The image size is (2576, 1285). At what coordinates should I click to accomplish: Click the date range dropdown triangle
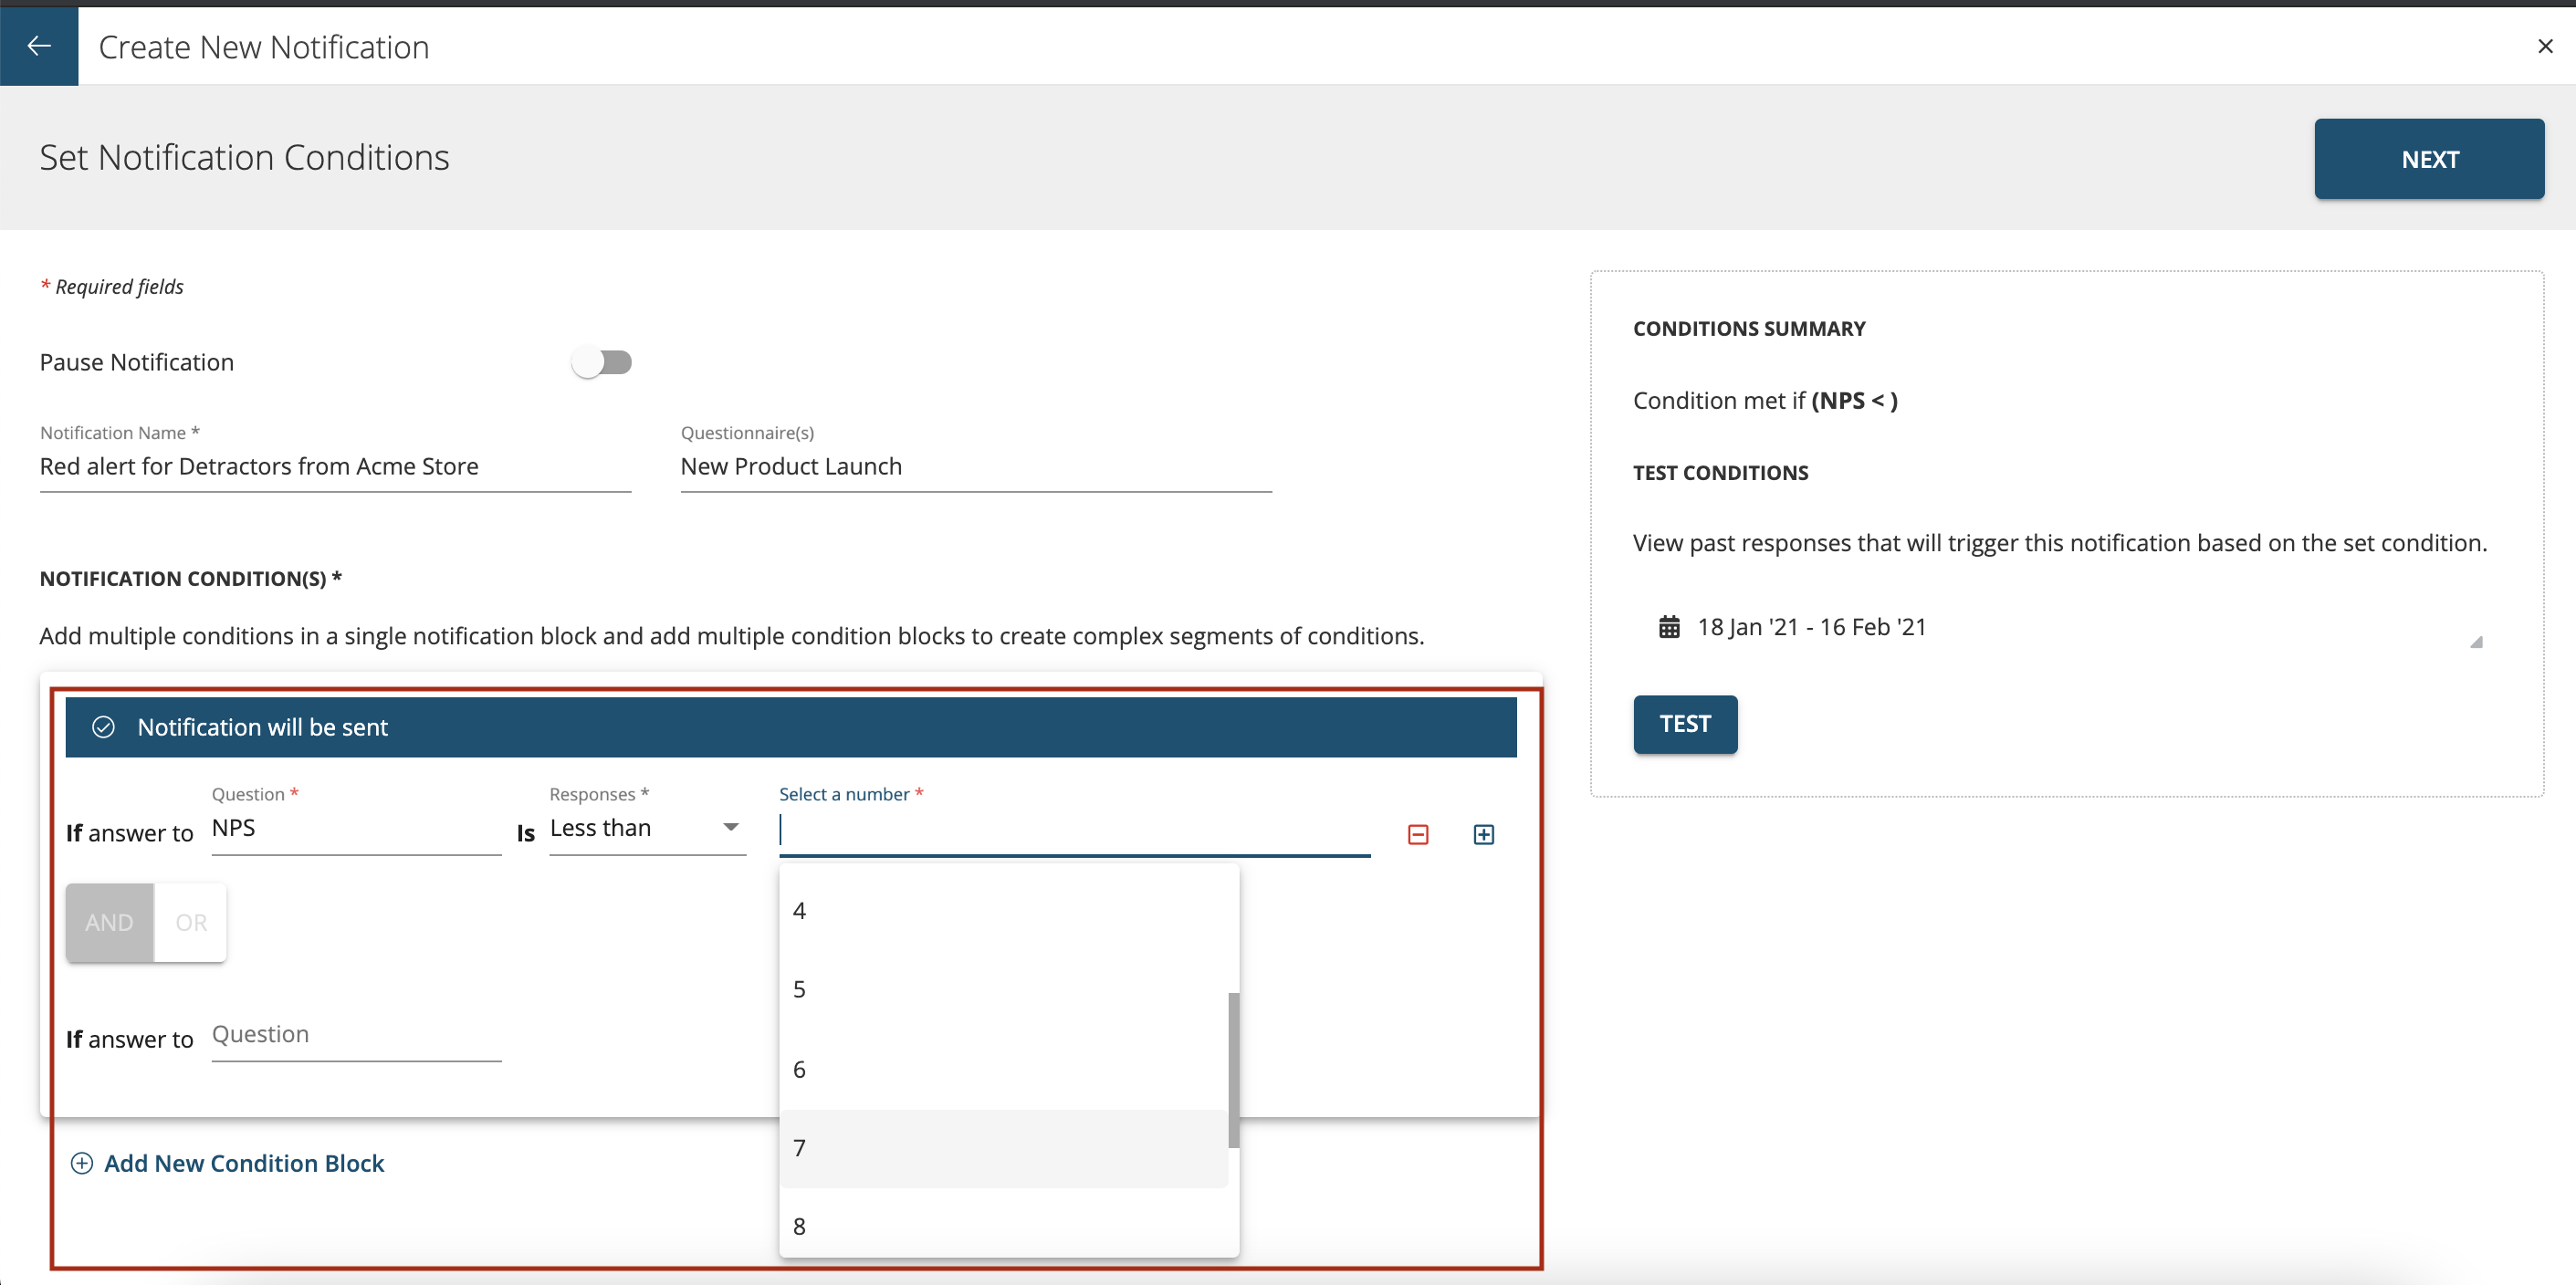click(x=2476, y=642)
